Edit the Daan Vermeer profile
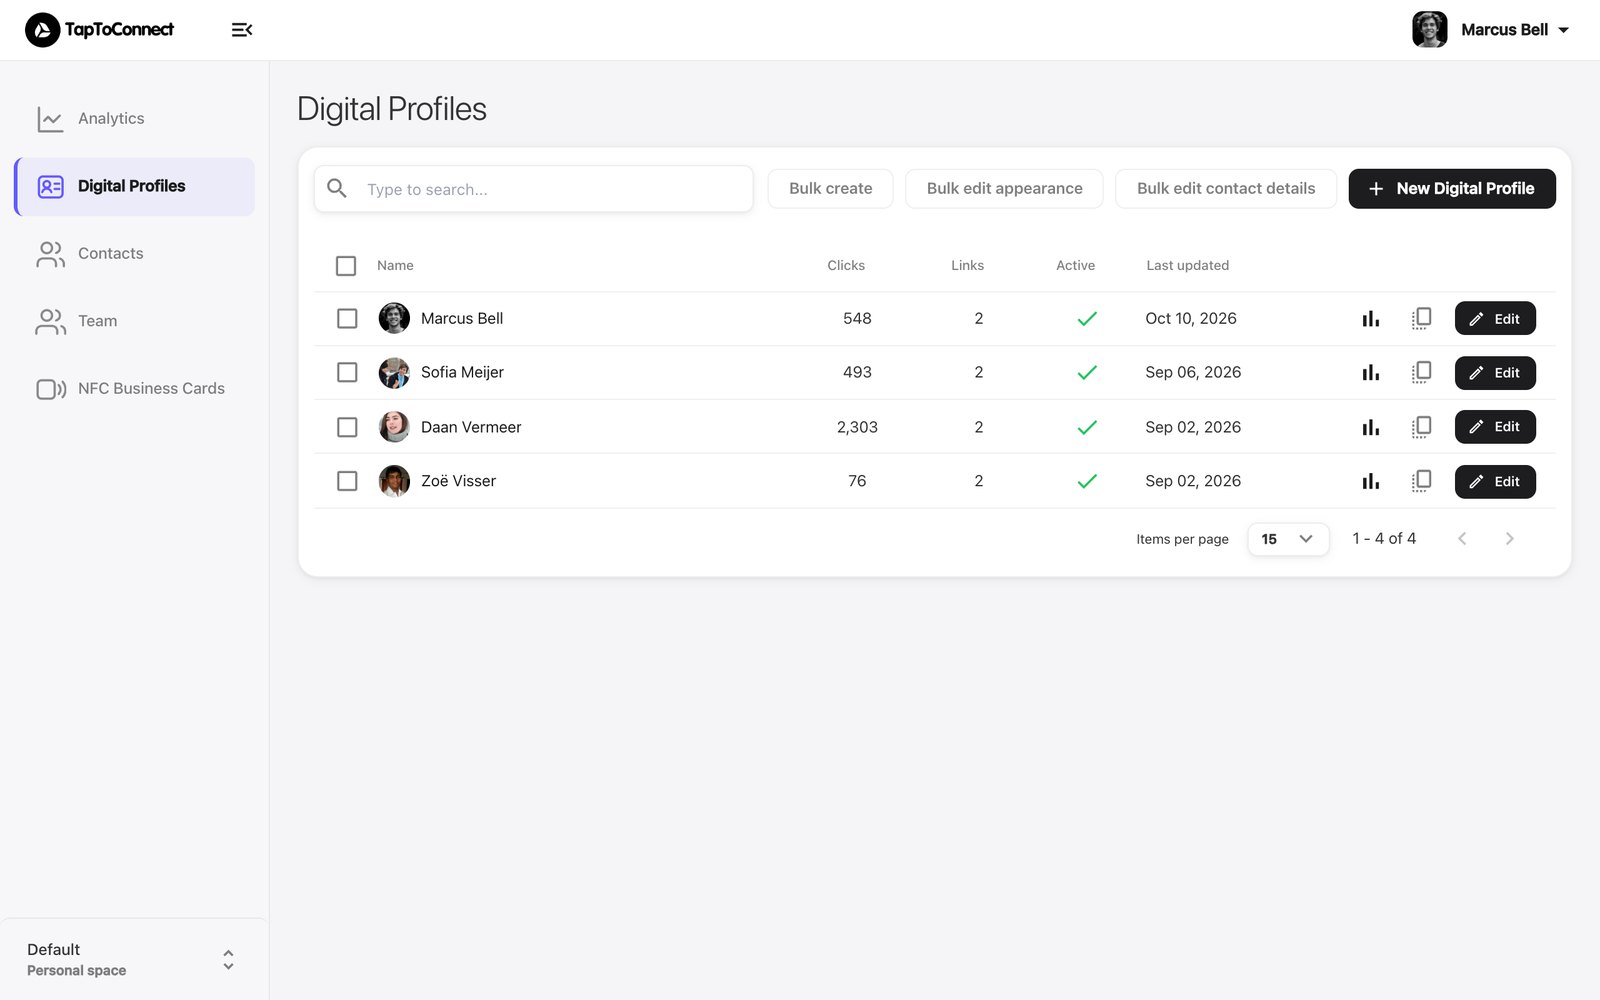 [1495, 427]
